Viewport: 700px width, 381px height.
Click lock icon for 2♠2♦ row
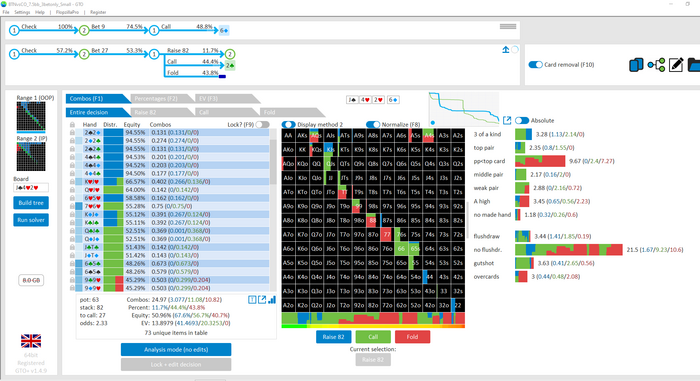pyautogui.click(x=72, y=133)
